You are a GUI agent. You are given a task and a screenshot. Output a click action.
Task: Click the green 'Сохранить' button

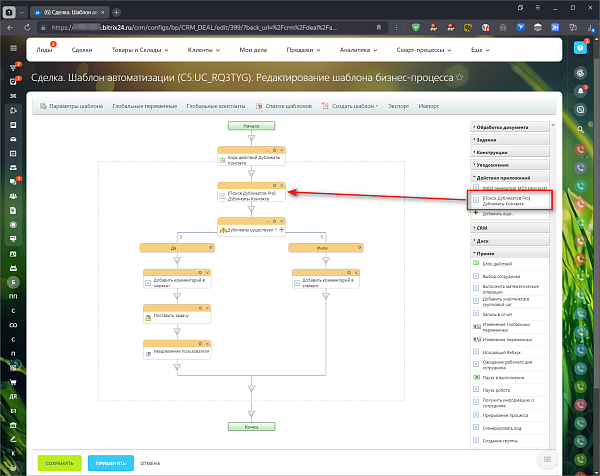tap(60, 463)
